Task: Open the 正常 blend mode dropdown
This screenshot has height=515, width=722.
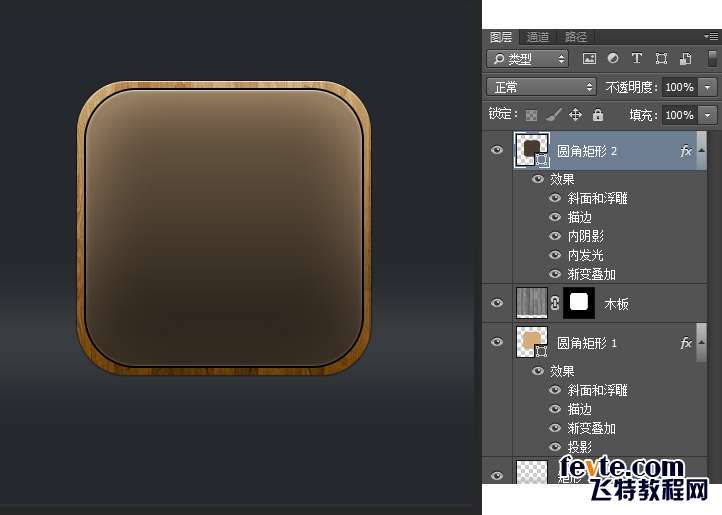Action: pos(541,87)
